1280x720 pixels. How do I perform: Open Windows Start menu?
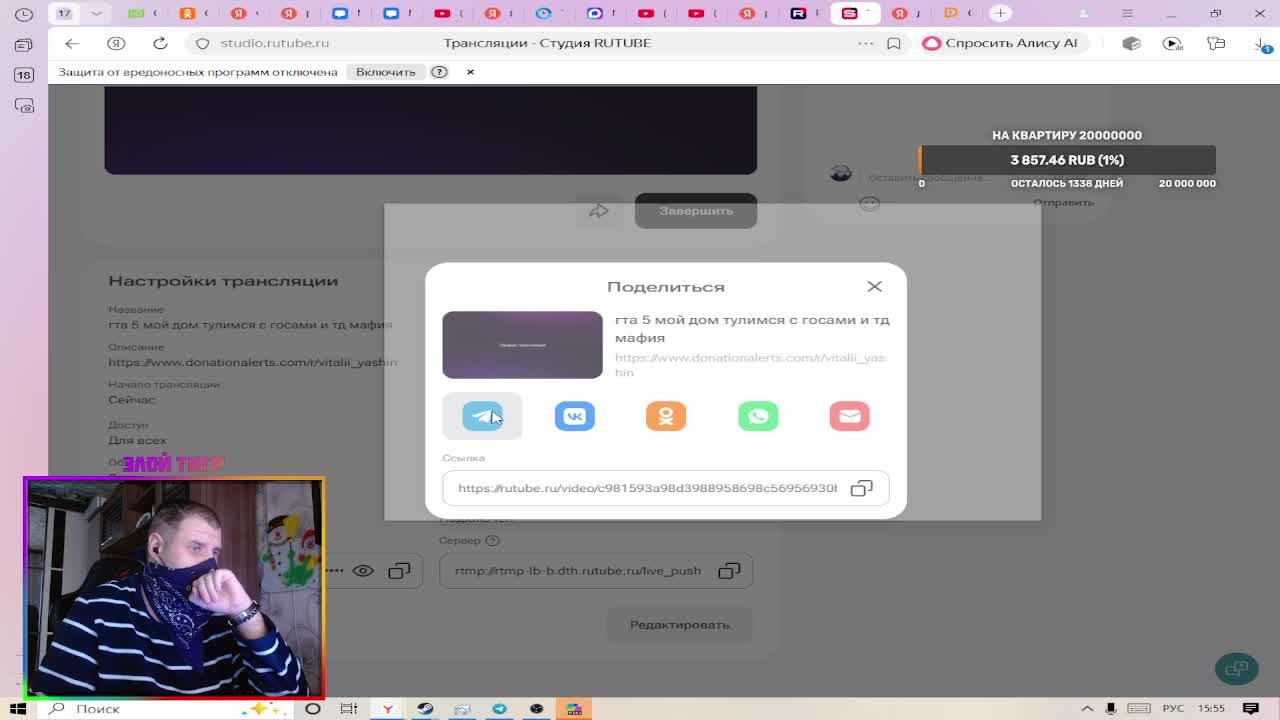tap(18, 708)
